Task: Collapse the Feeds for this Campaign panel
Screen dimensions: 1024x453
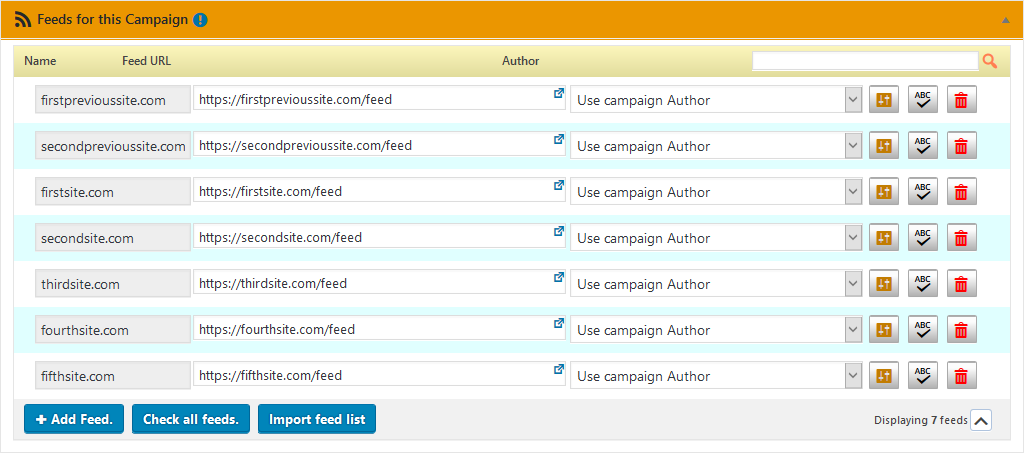Action: [x=1006, y=20]
